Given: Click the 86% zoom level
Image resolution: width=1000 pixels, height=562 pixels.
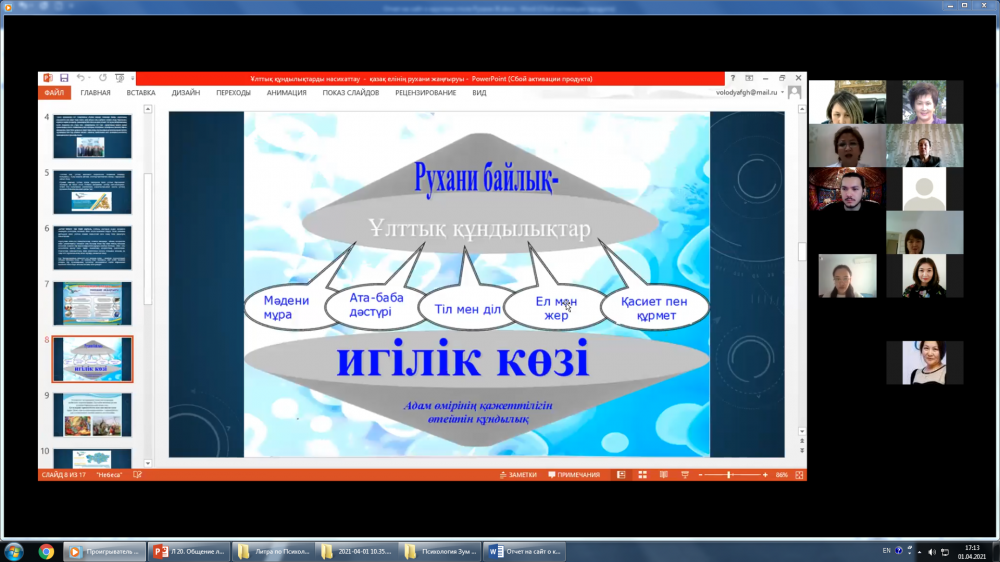Looking at the screenshot, I should (x=781, y=475).
